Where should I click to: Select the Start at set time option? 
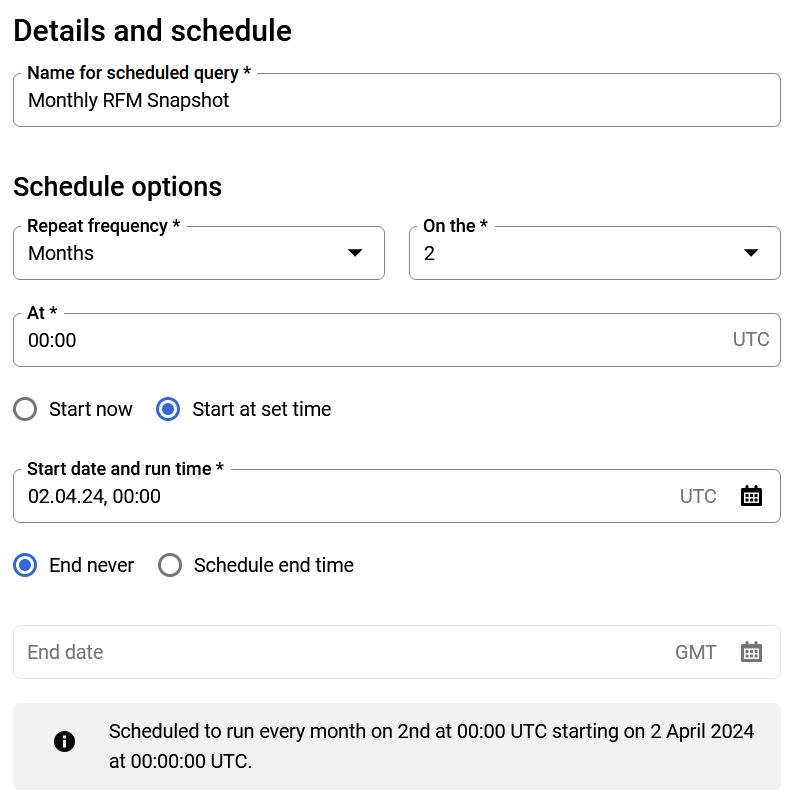point(169,409)
